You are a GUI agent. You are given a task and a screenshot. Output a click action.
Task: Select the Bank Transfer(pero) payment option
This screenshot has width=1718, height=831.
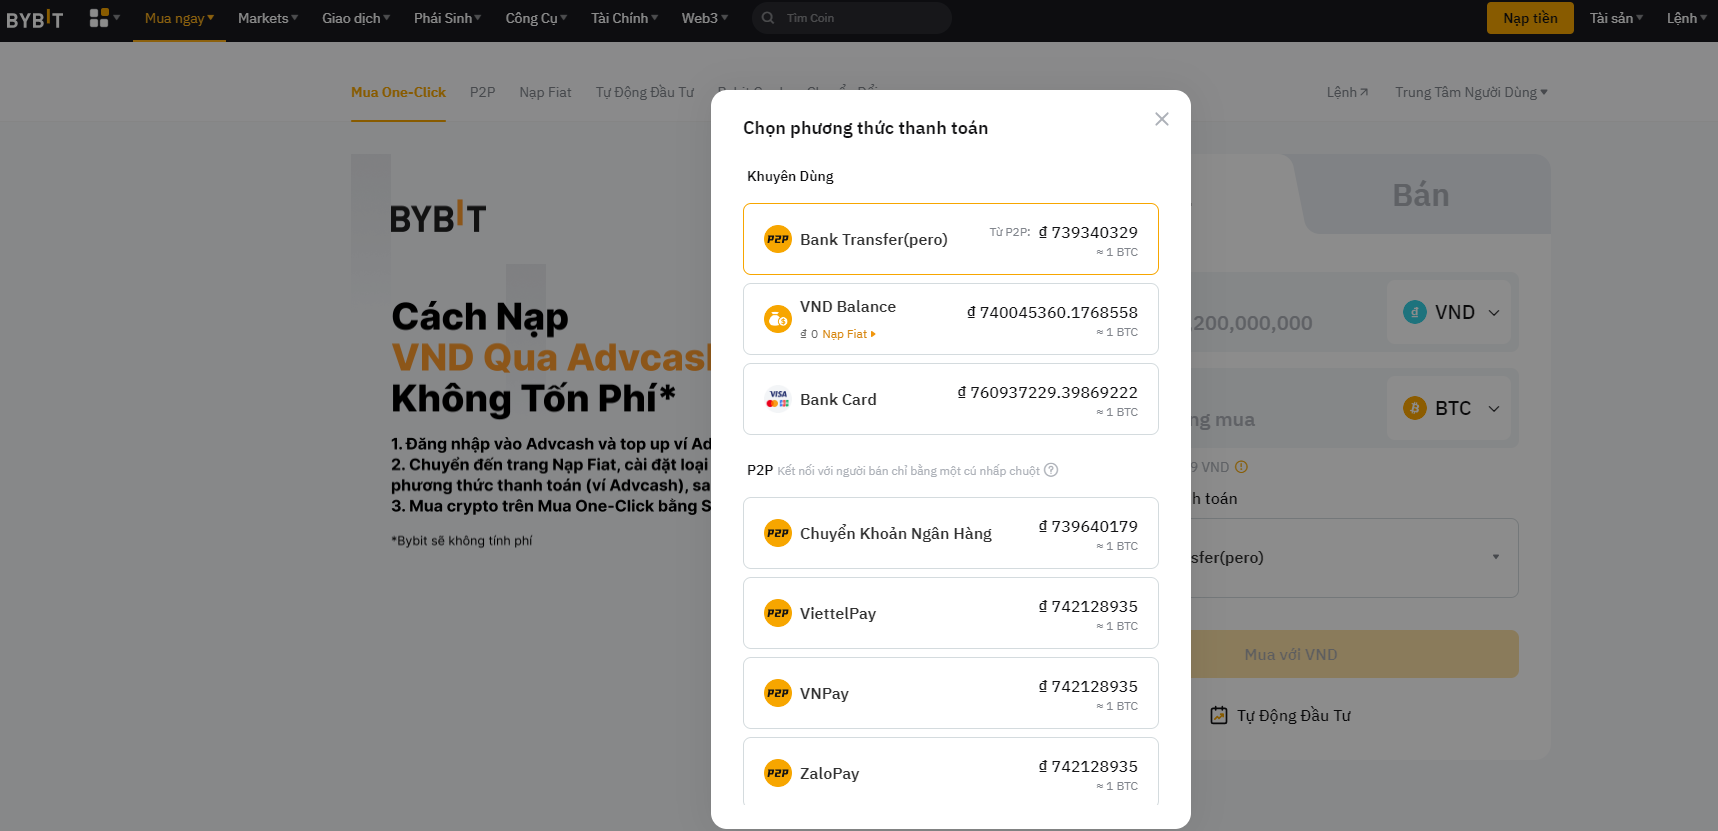[951, 239]
